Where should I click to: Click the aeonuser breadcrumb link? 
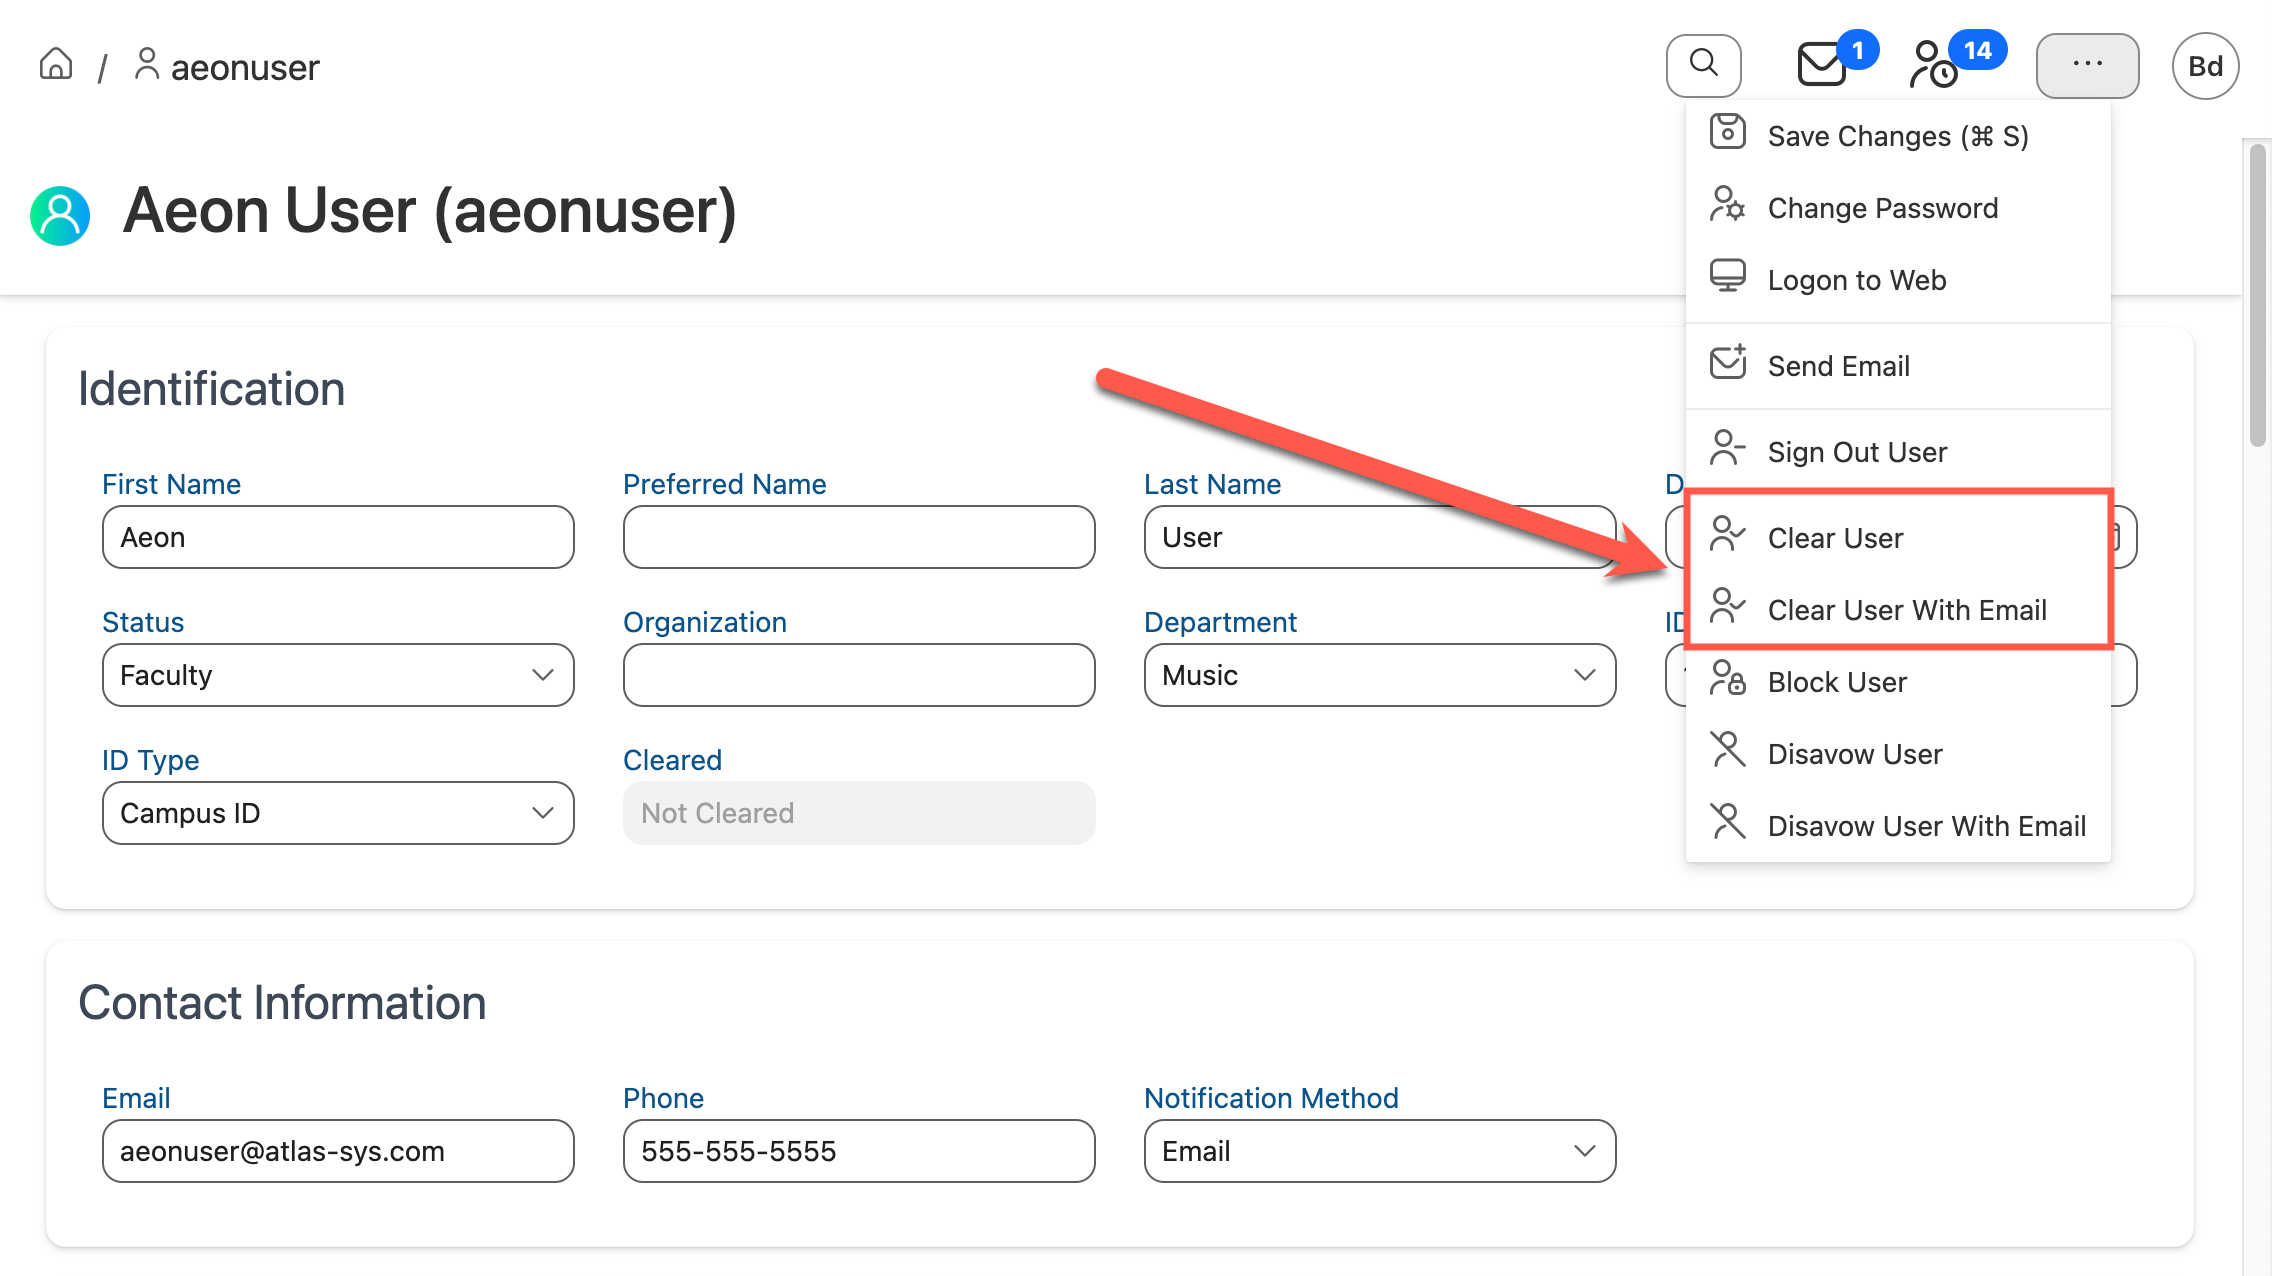click(x=244, y=67)
